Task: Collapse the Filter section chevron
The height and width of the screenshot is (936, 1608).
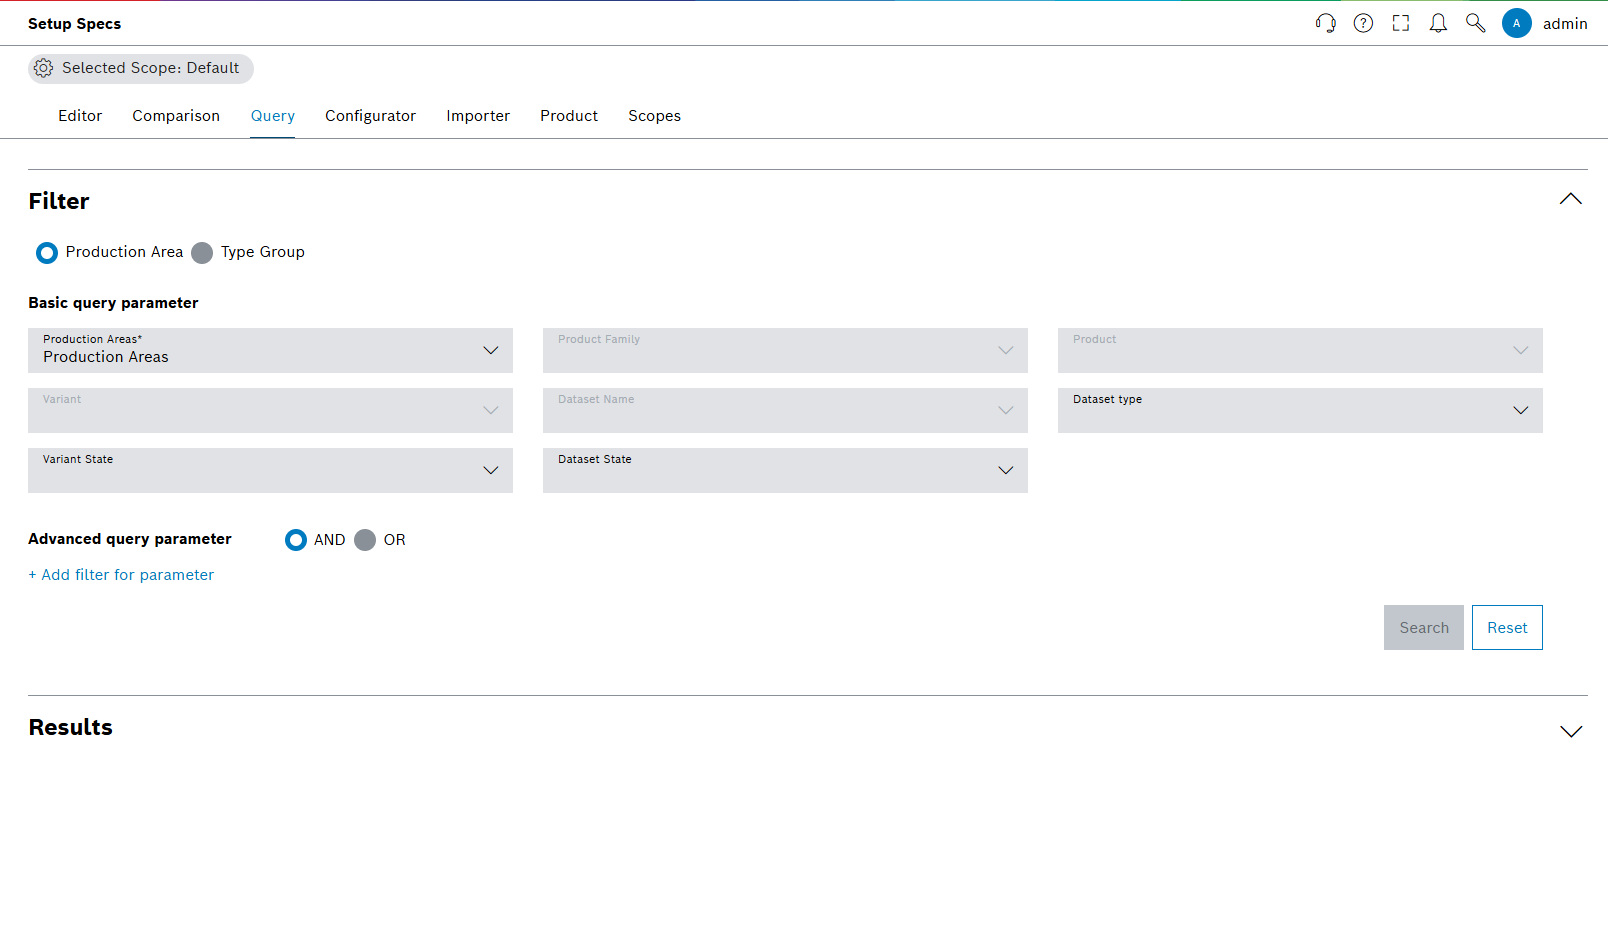Action: pos(1570,199)
